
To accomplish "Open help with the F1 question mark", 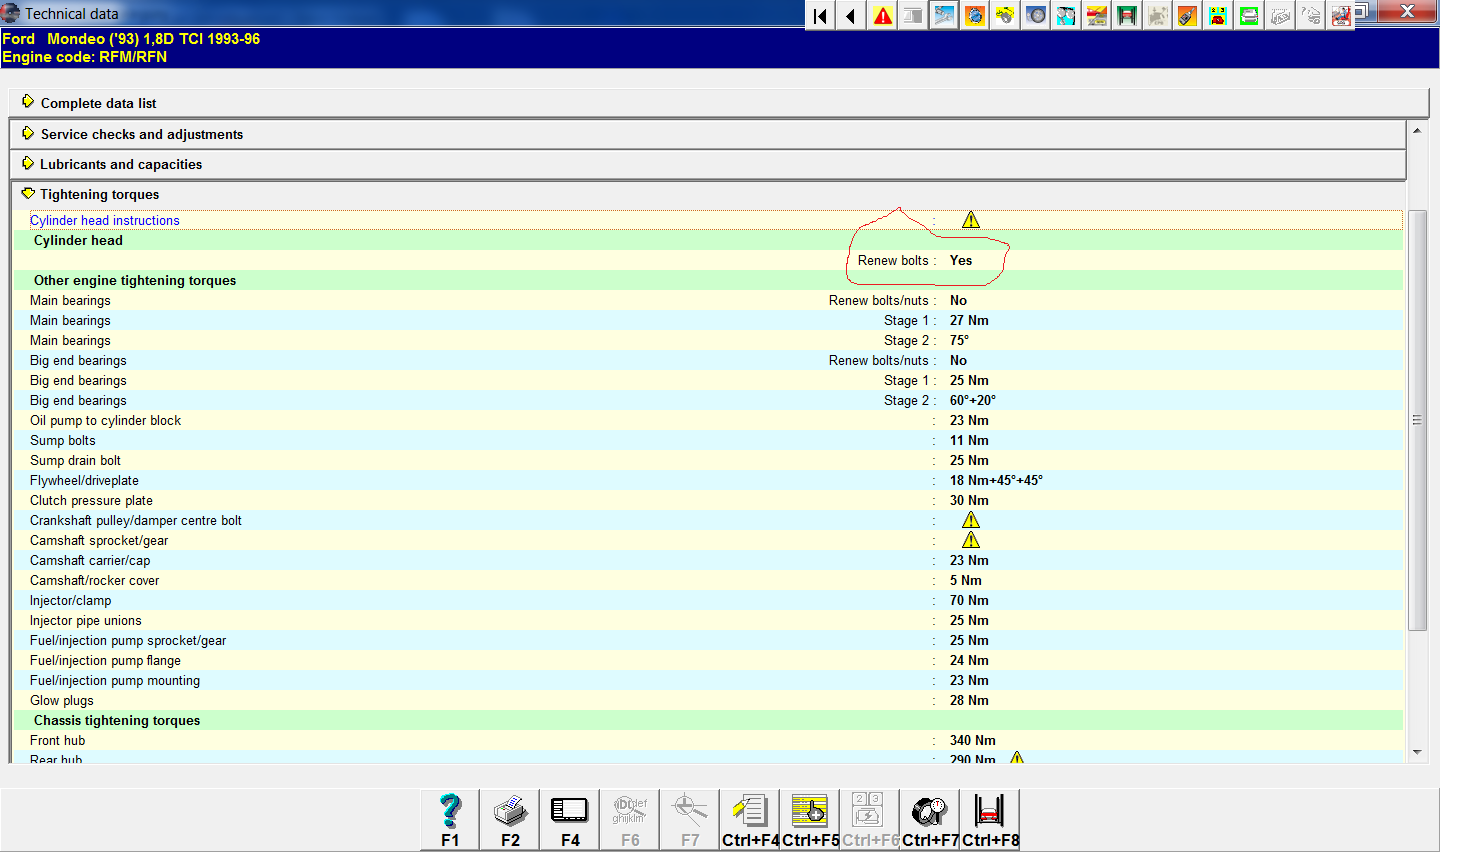I will tap(450, 819).
